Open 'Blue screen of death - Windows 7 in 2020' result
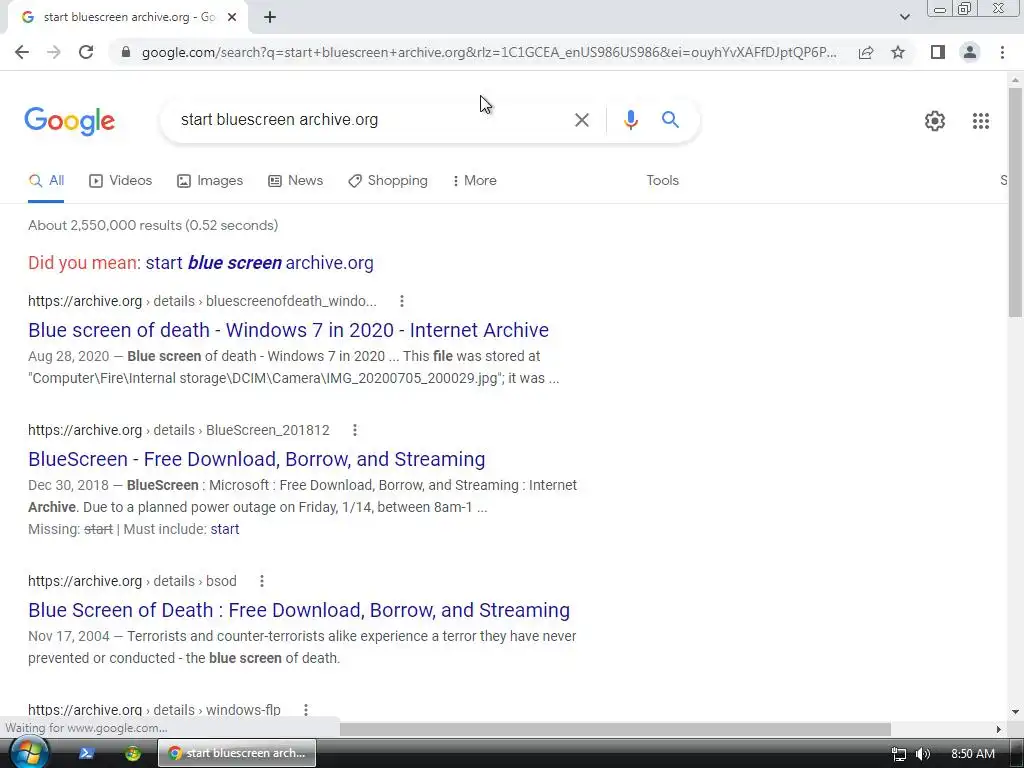Screen dimensions: 1024x768 pyautogui.click(x=288, y=330)
